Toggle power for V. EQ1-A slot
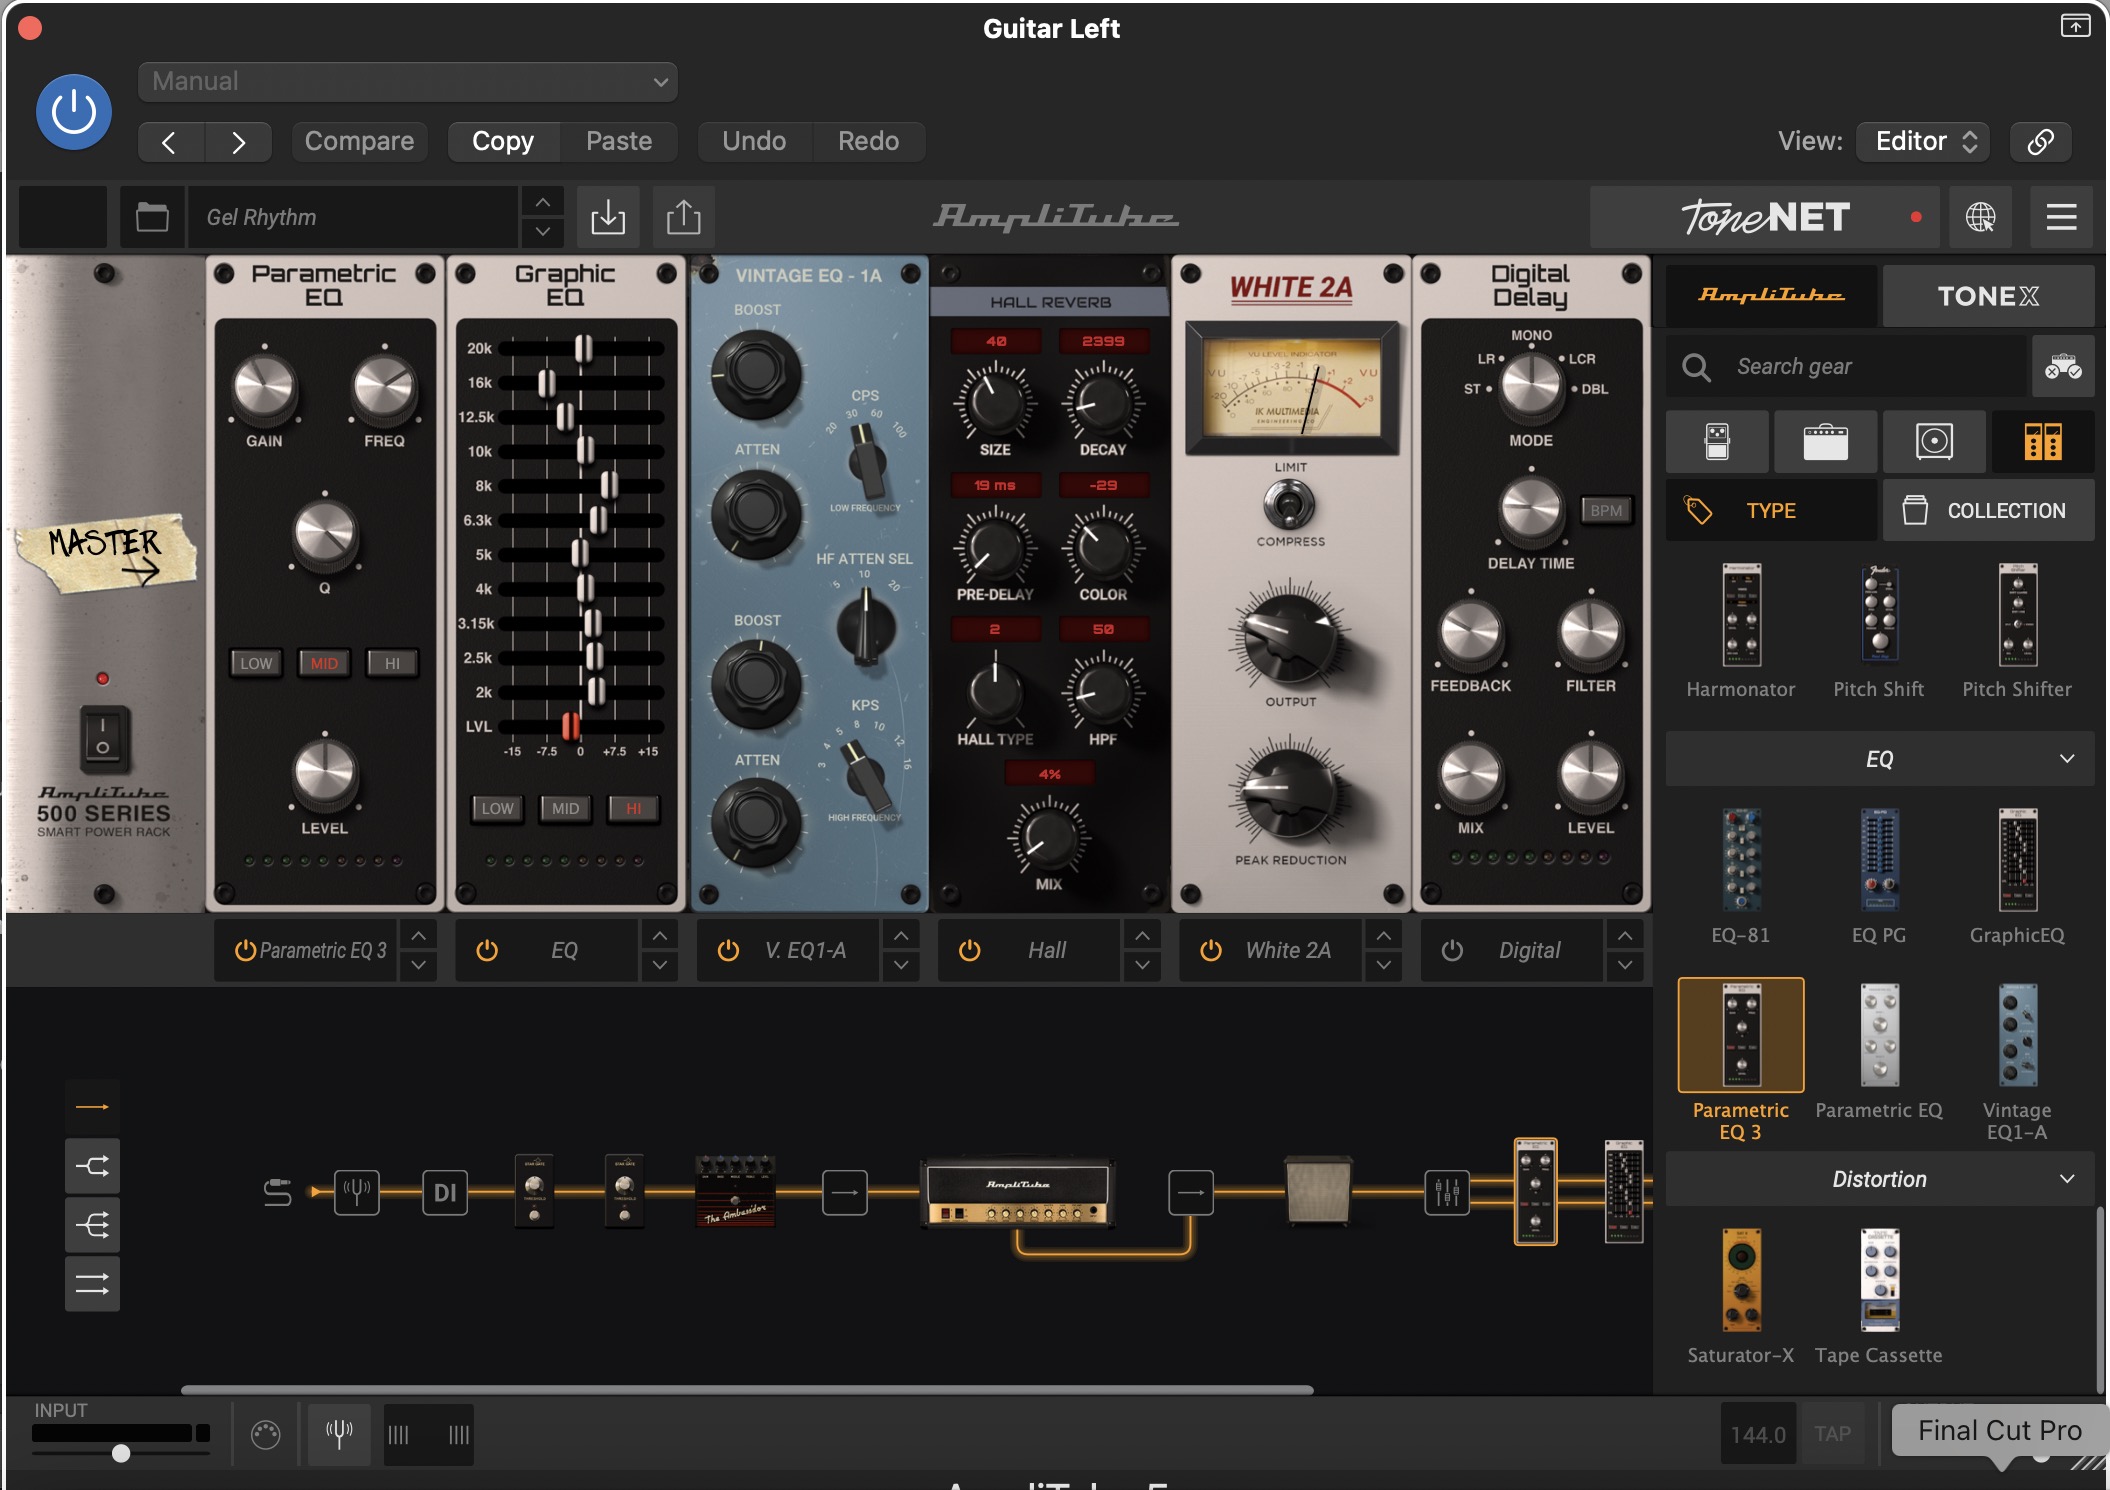The height and width of the screenshot is (1490, 2110). (x=728, y=950)
